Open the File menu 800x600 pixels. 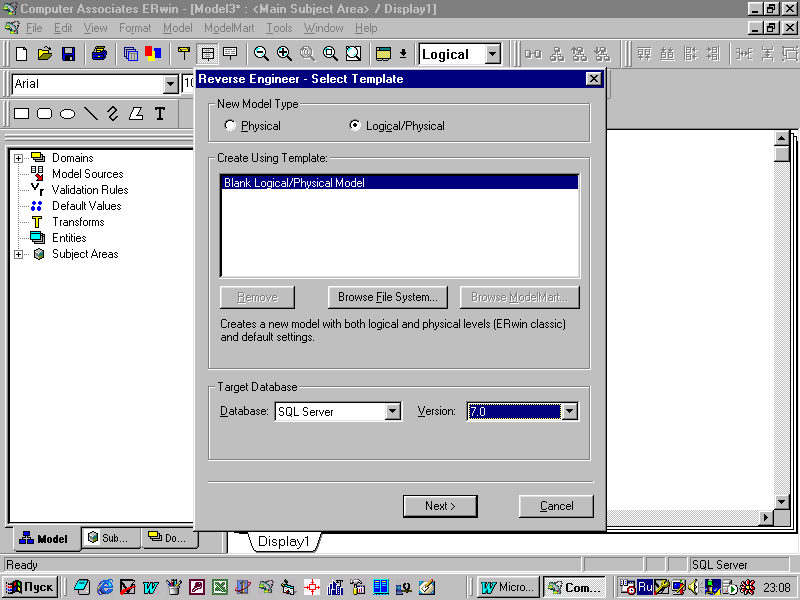34,28
